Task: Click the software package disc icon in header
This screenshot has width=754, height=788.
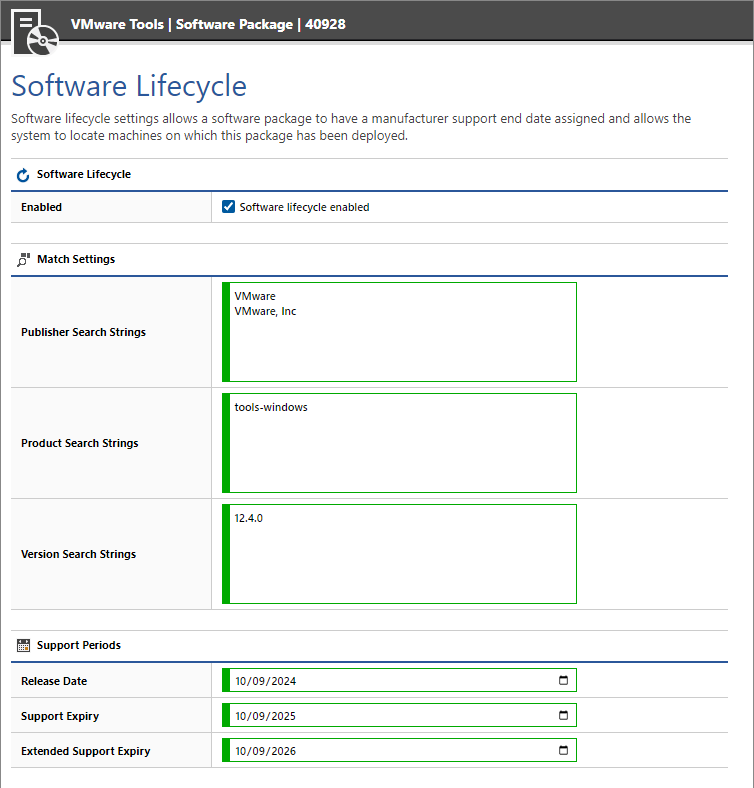Action: point(35,32)
